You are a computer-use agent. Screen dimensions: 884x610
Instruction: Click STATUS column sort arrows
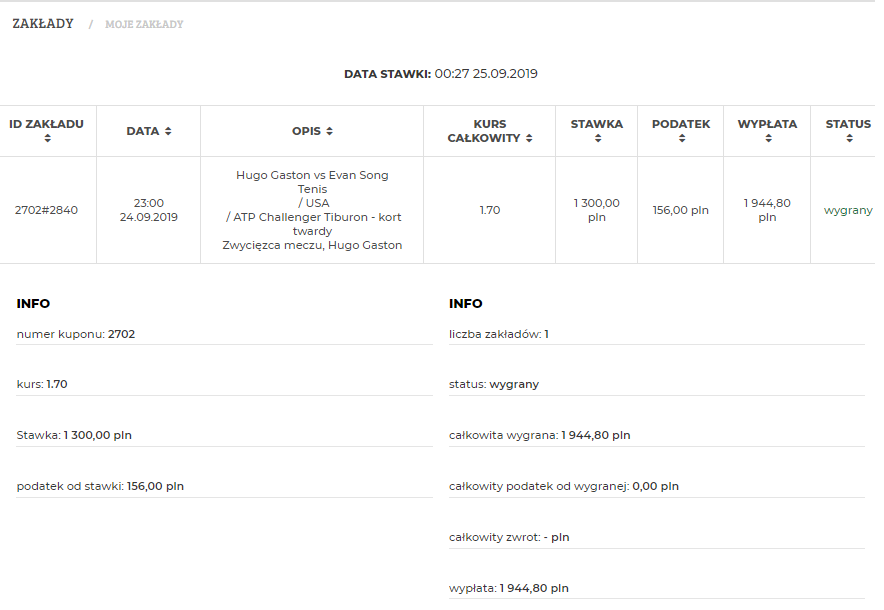849,138
